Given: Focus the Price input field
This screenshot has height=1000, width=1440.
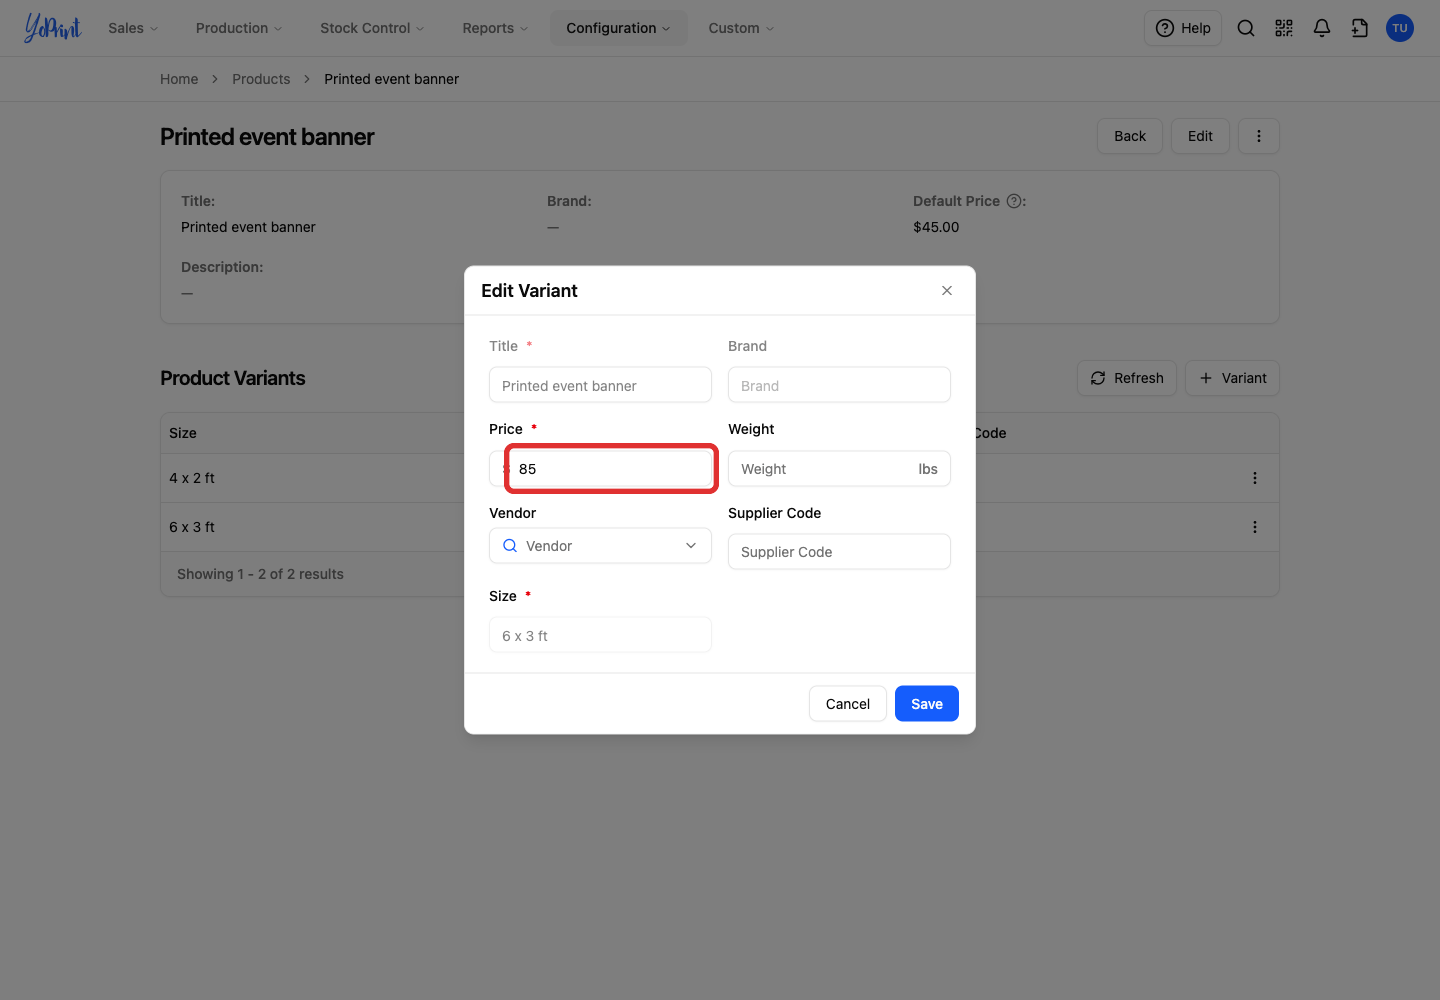Looking at the screenshot, I should [611, 469].
